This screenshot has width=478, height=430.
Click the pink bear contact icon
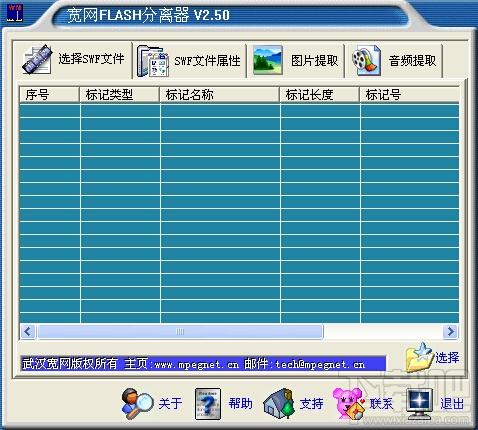[349, 404]
